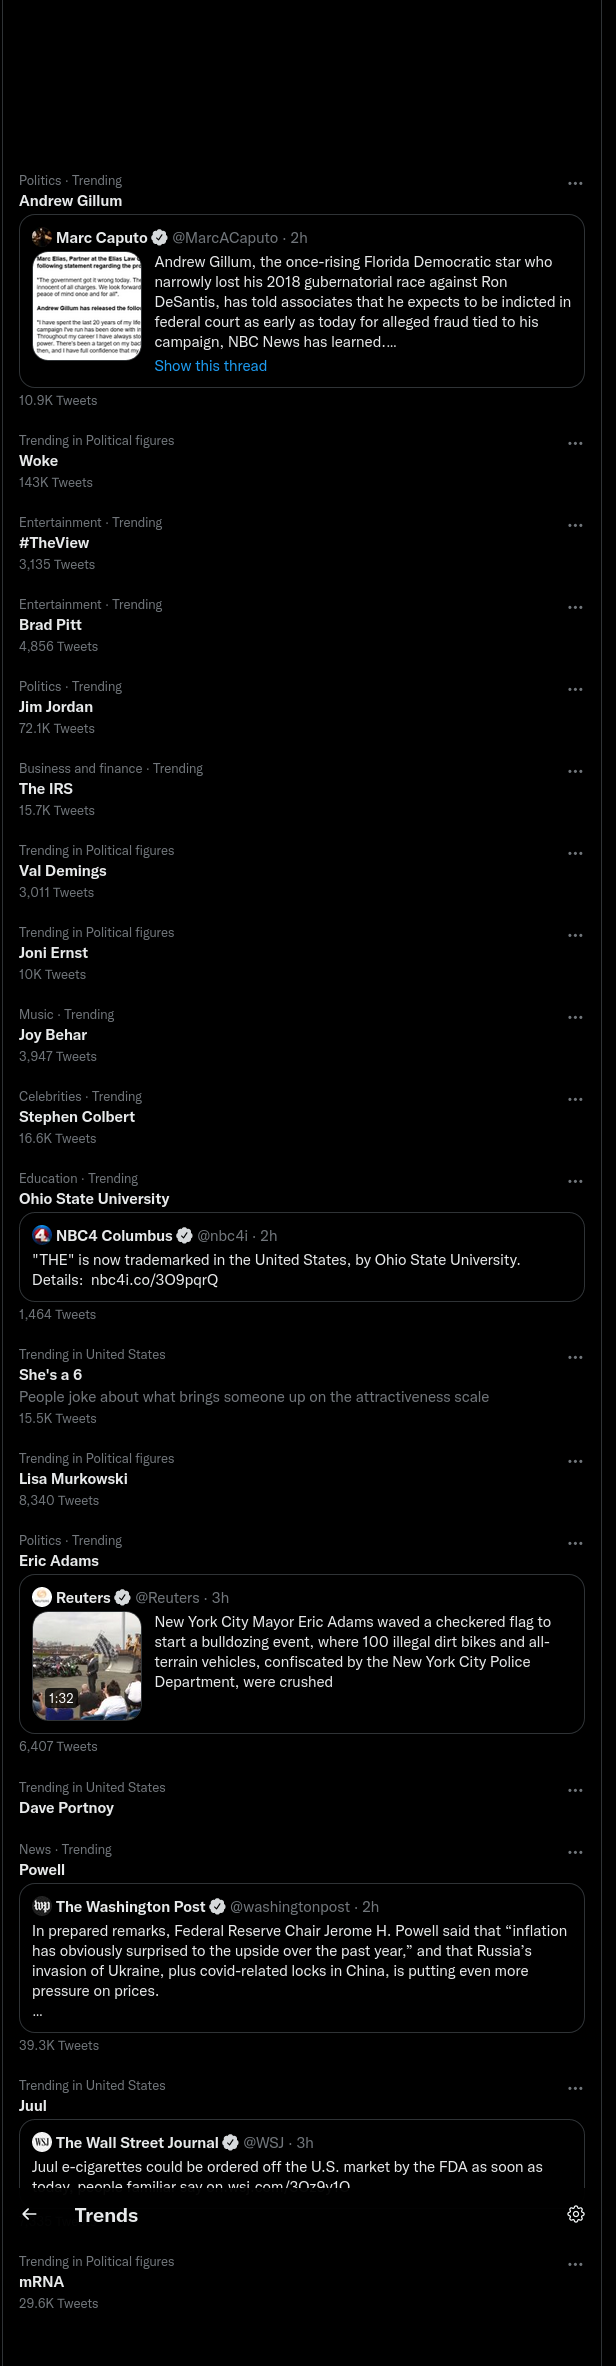This screenshot has height=2366, width=616.
Task: Select the Ohio State University trend
Action: [94, 1199]
